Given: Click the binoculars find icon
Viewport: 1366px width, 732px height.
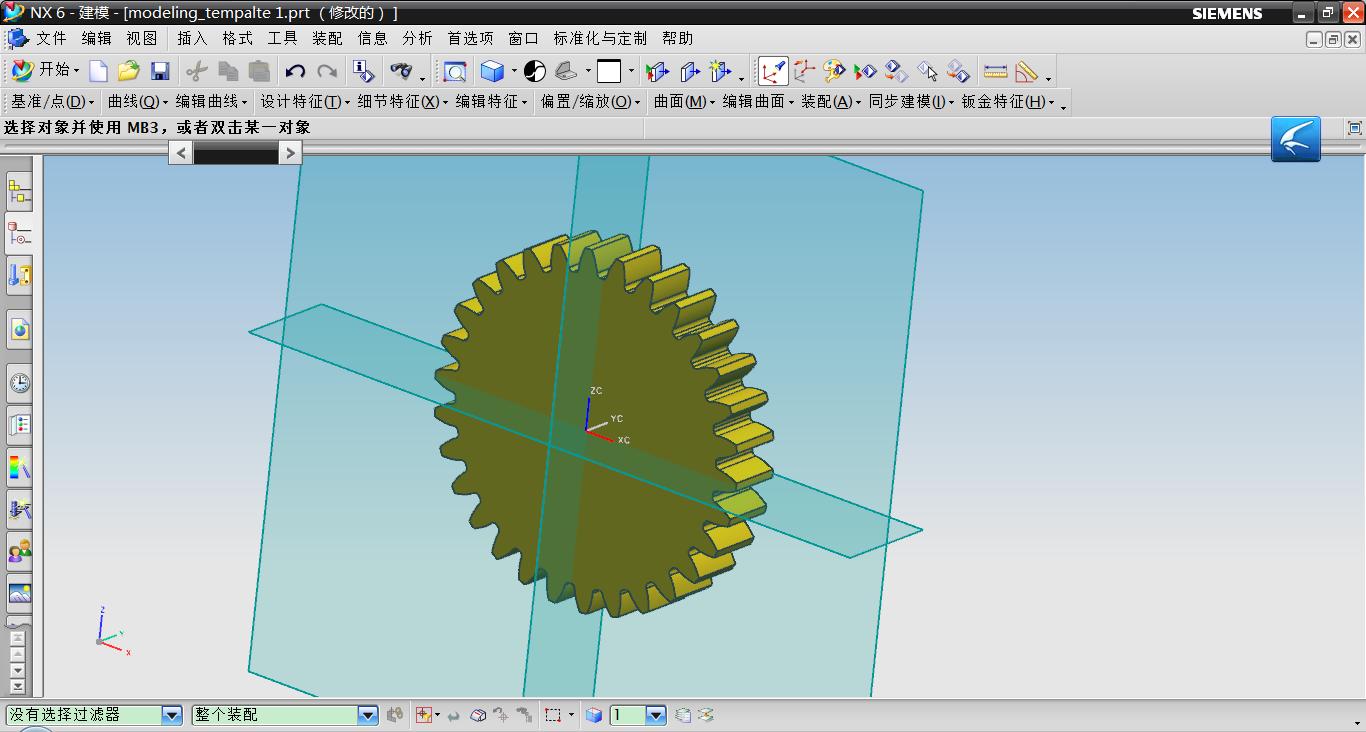Looking at the screenshot, I should tap(401, 71).
